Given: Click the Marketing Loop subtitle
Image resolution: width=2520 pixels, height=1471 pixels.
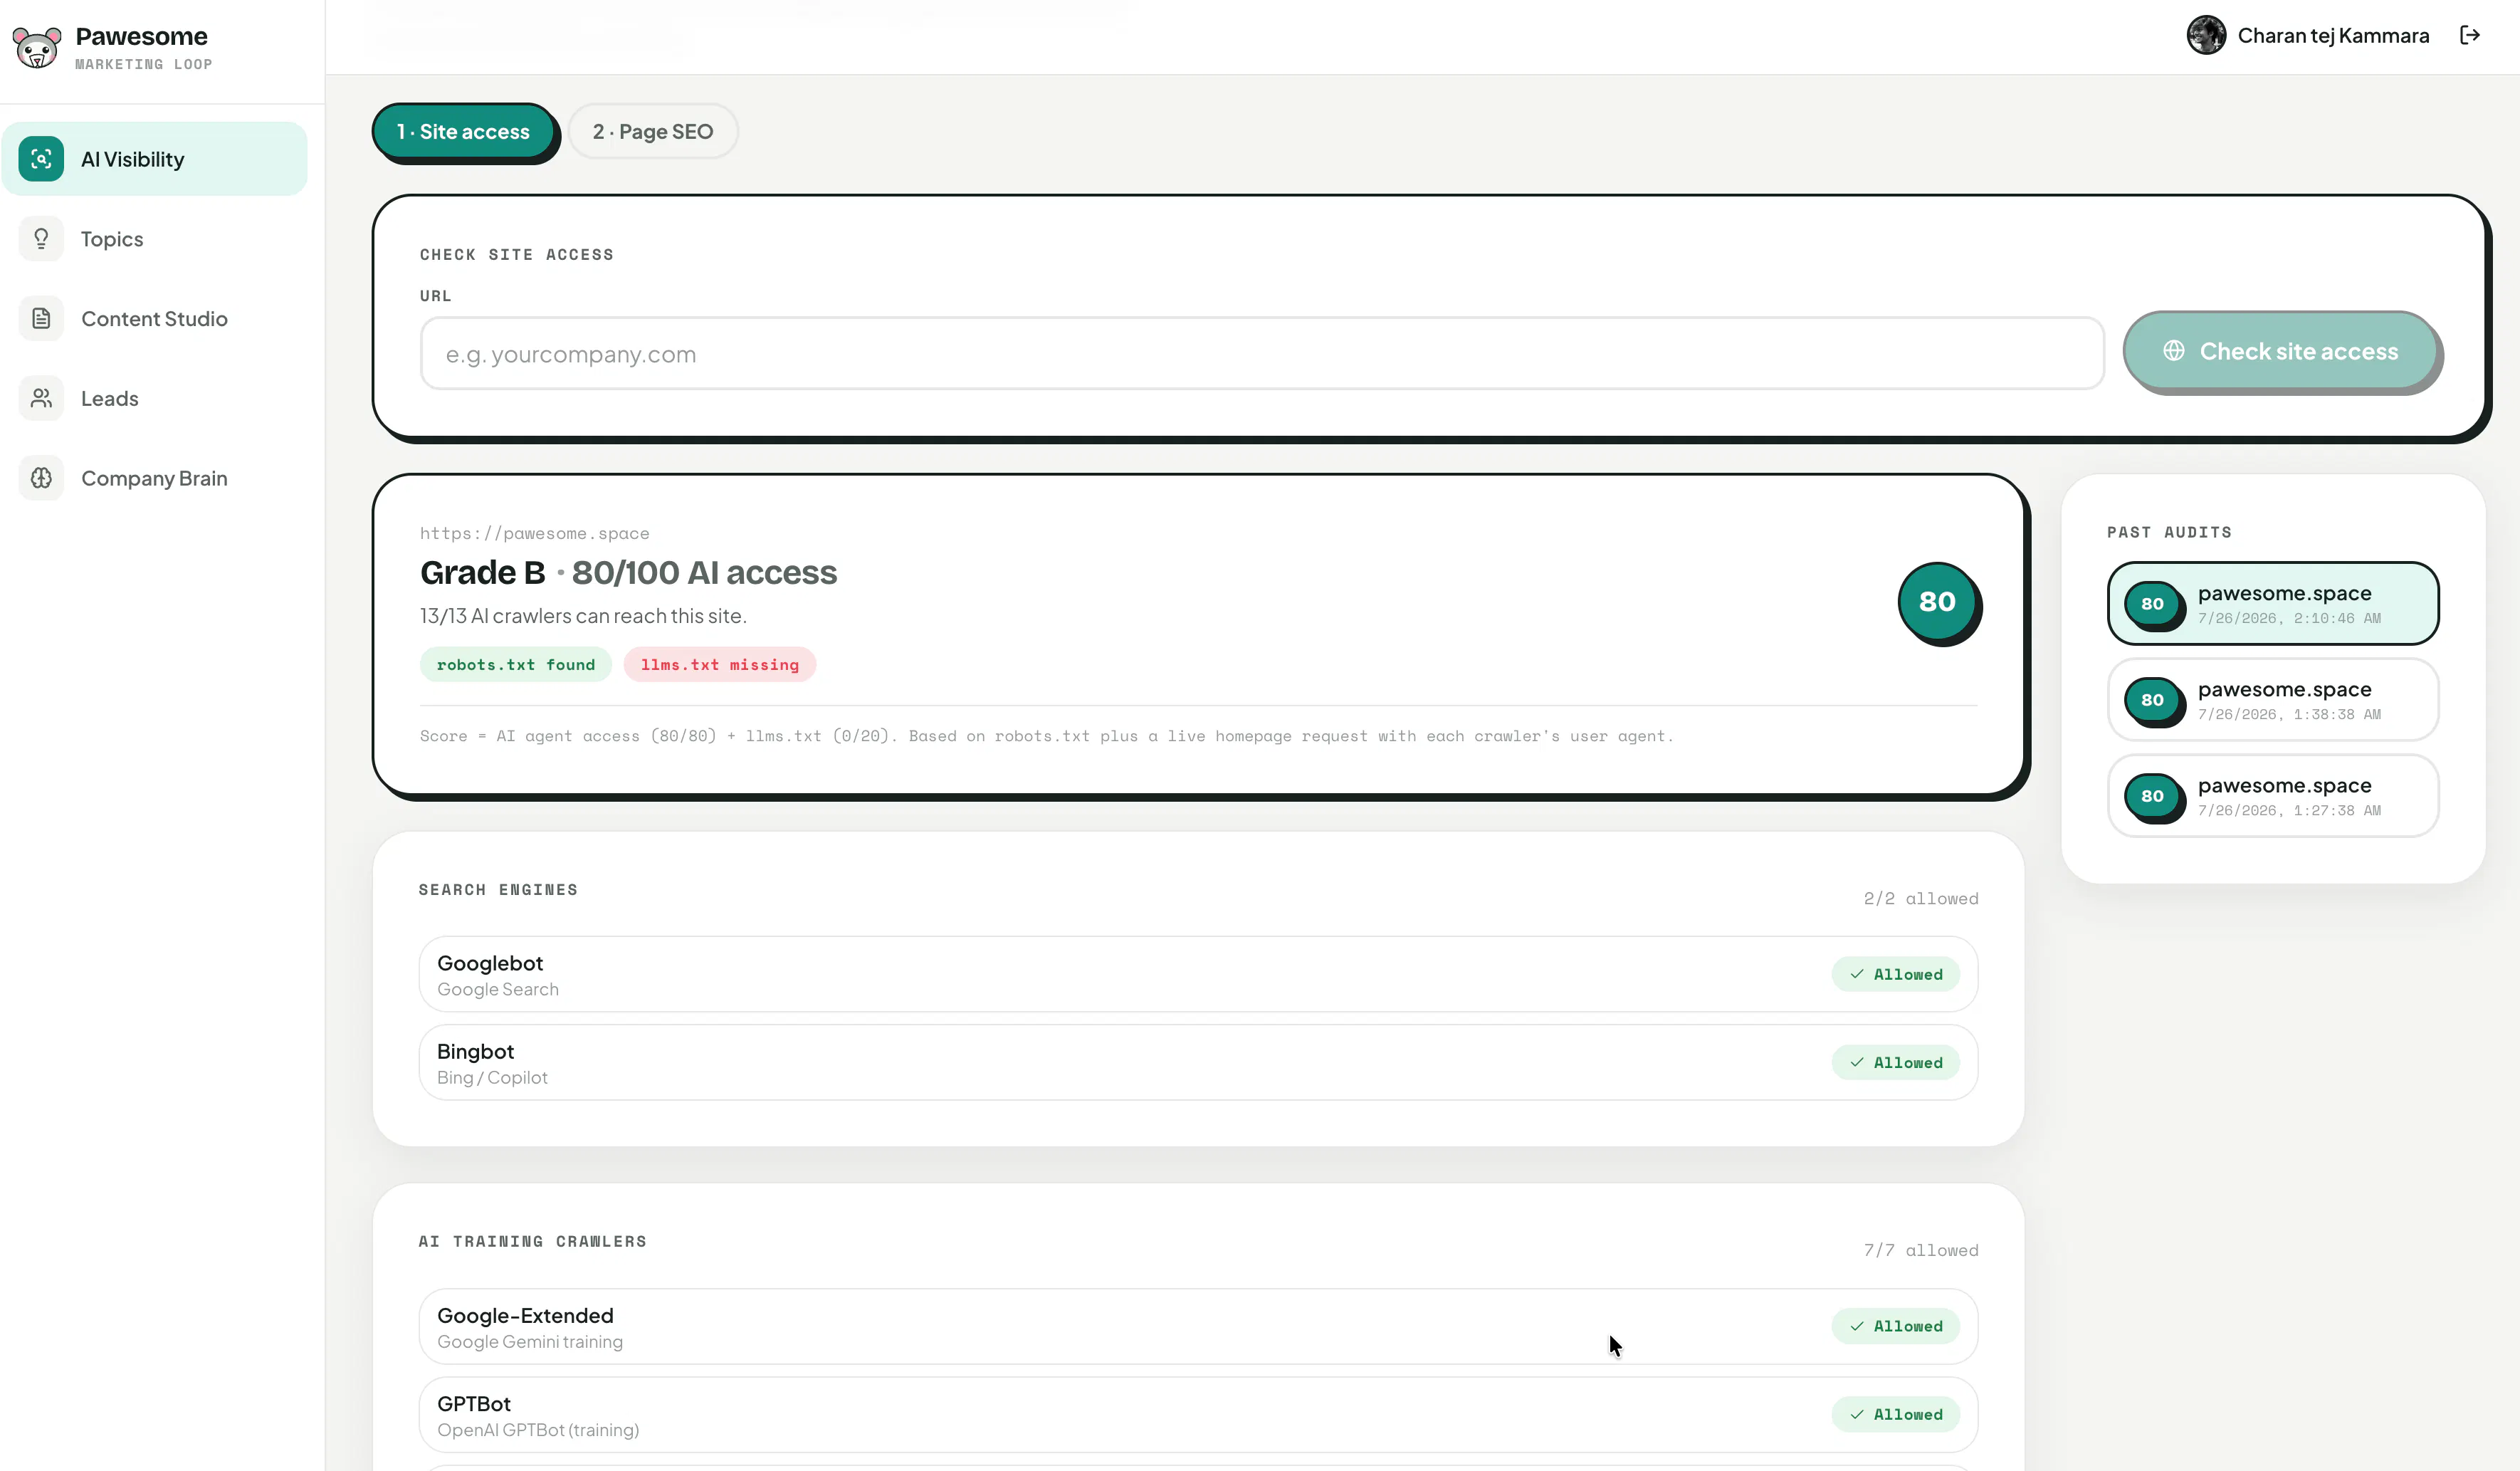Looking at the screenshot, I should point(144,65).
